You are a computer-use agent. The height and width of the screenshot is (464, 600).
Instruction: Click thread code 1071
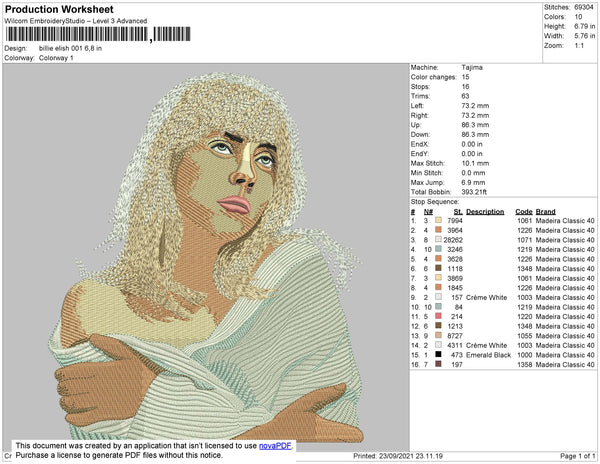point(525,240)
